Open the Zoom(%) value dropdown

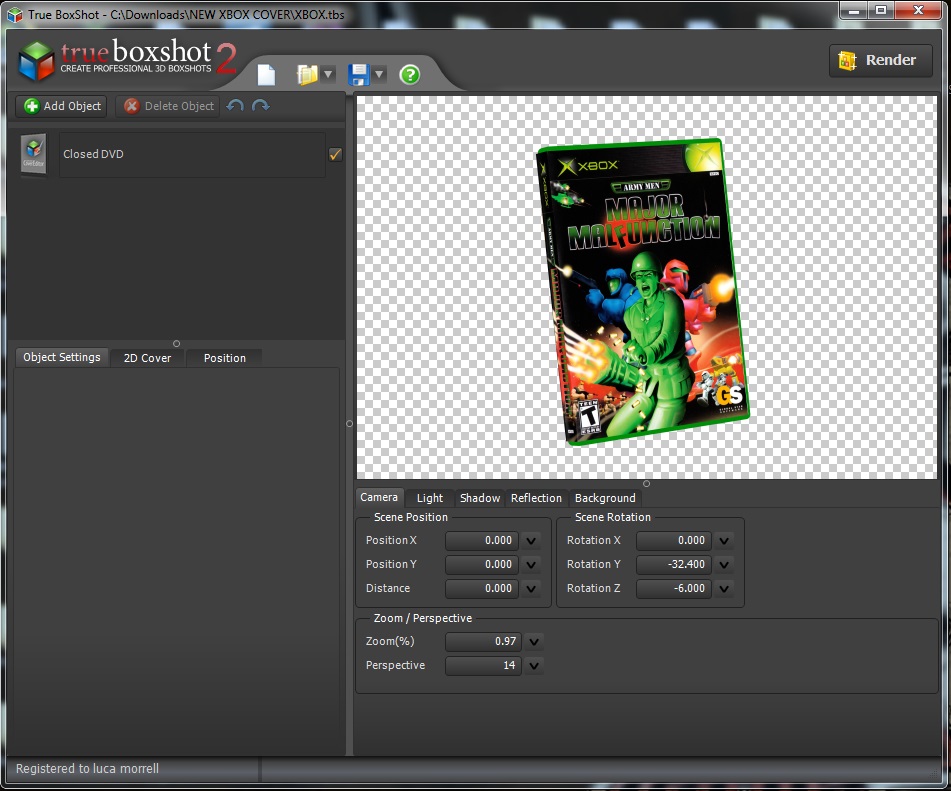[534, 642]
